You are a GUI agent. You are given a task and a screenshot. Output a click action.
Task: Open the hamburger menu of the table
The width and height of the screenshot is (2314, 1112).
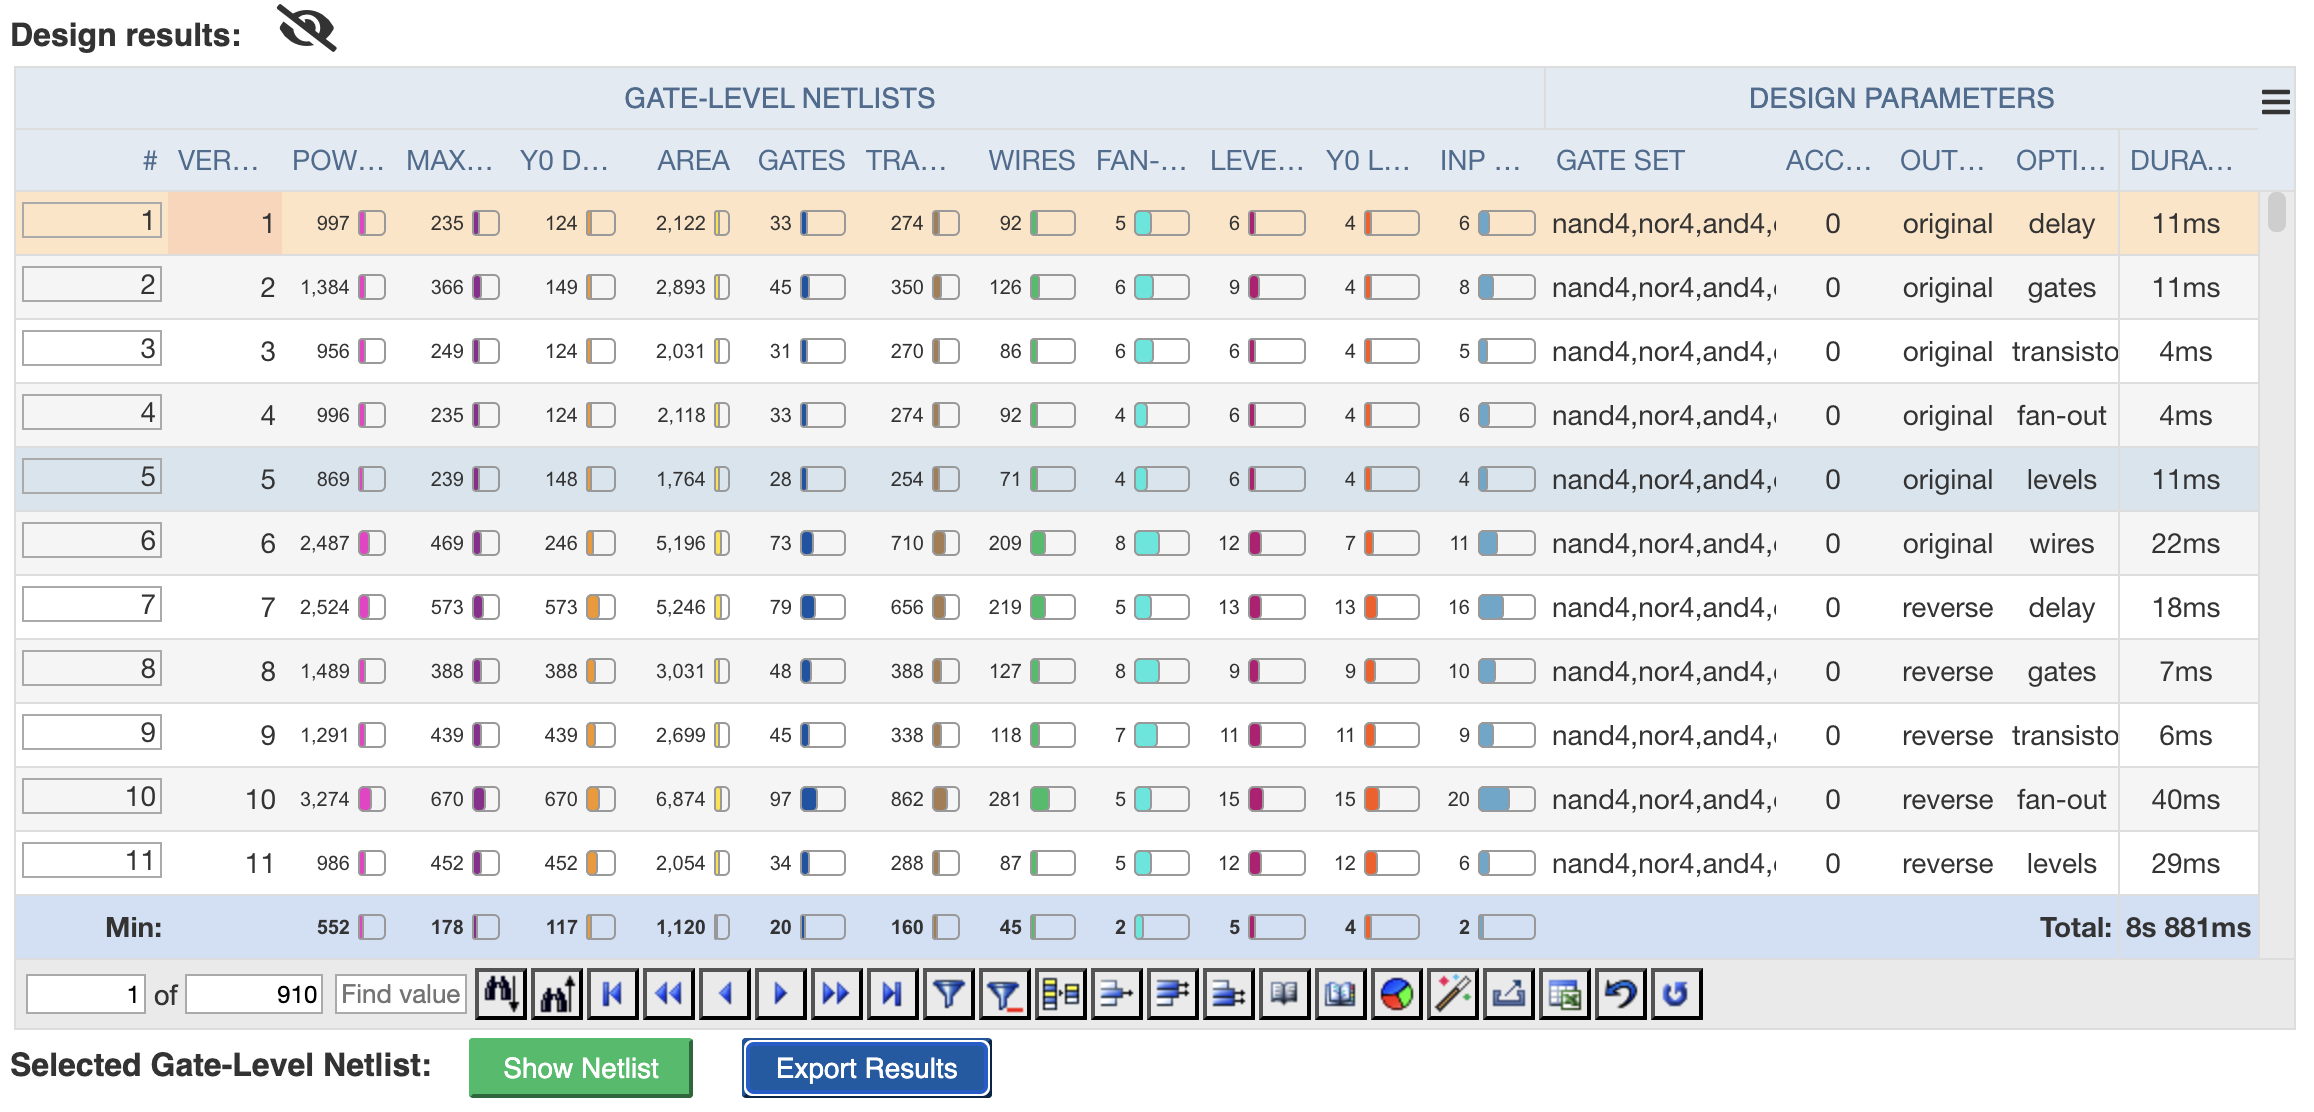pos(2275,102)
